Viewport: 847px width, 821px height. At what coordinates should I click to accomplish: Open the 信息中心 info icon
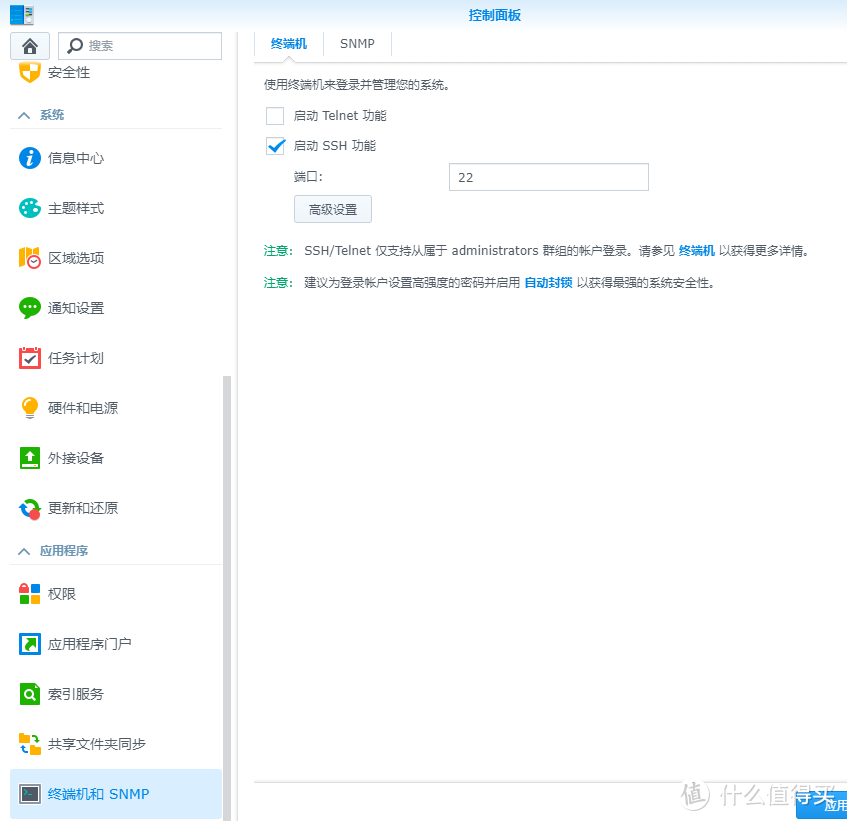tap(30, 158)
